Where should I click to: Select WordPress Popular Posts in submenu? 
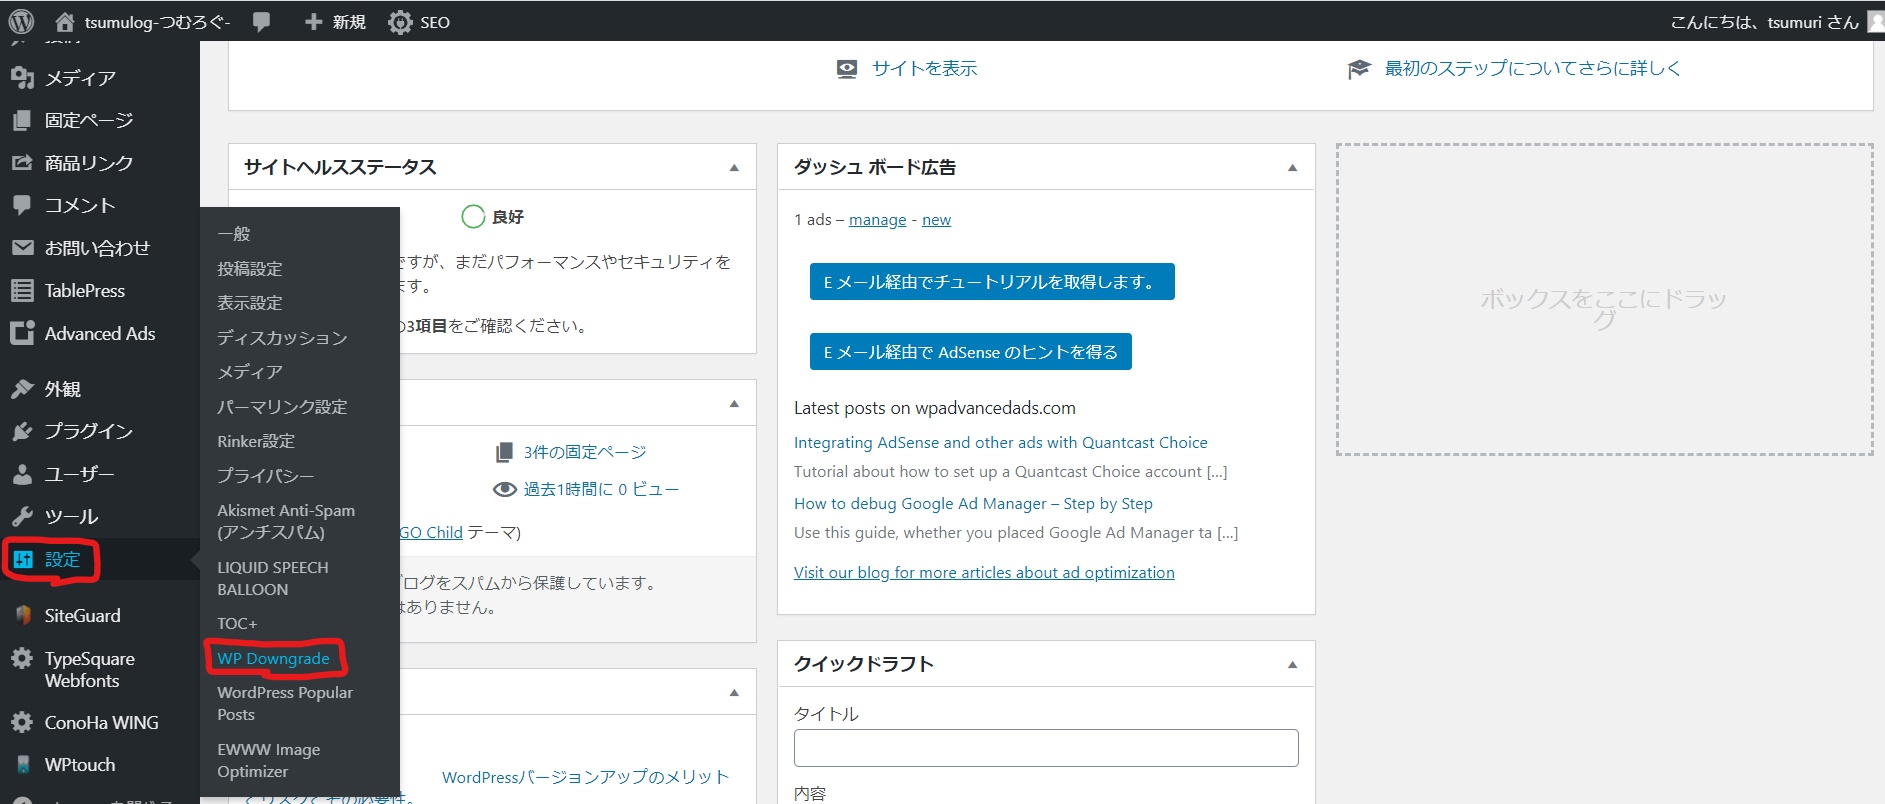pos(285,703)
